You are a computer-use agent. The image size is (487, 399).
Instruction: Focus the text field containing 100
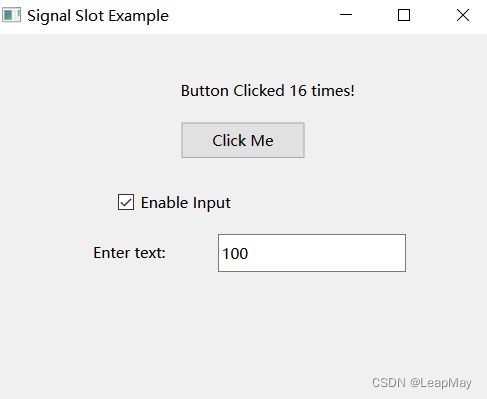tap(312, 253)
